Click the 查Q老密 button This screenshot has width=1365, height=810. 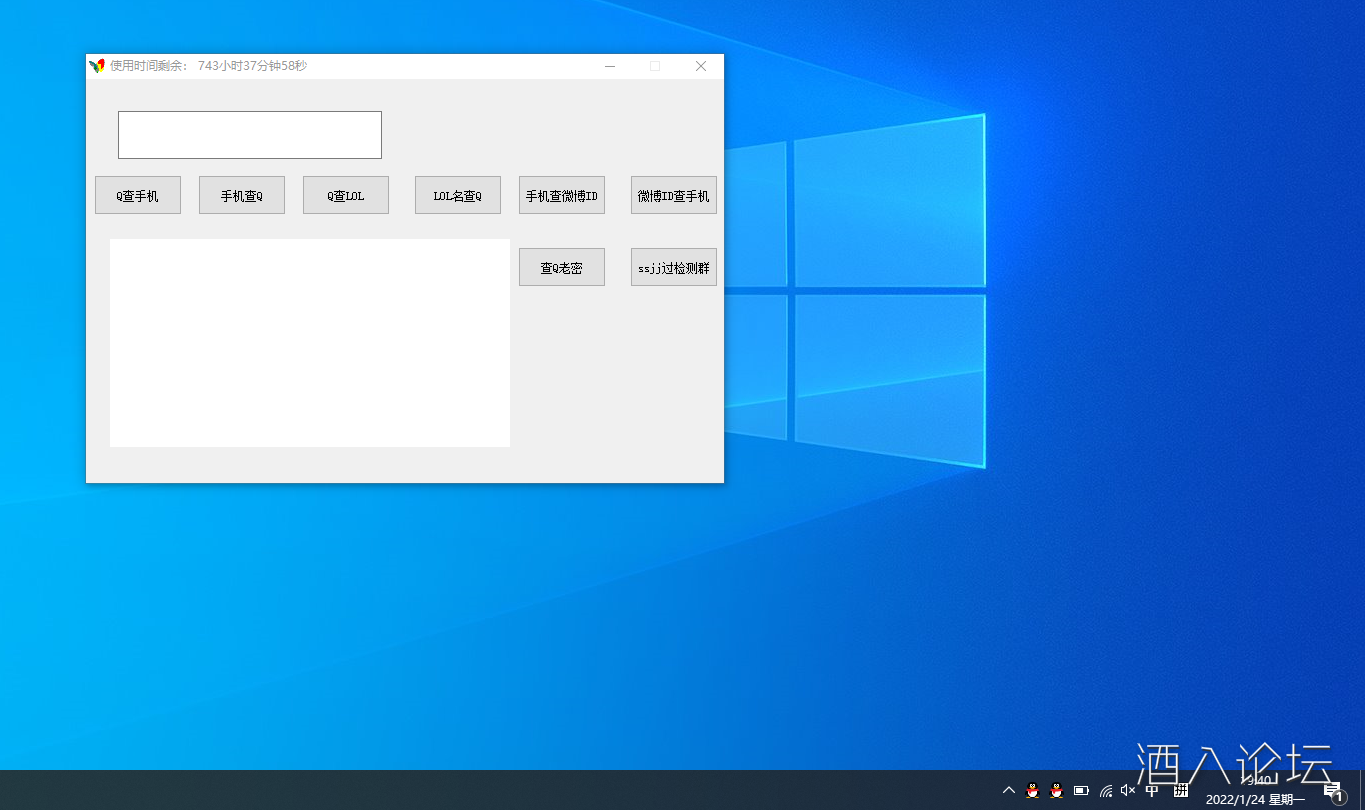(562, 267)
